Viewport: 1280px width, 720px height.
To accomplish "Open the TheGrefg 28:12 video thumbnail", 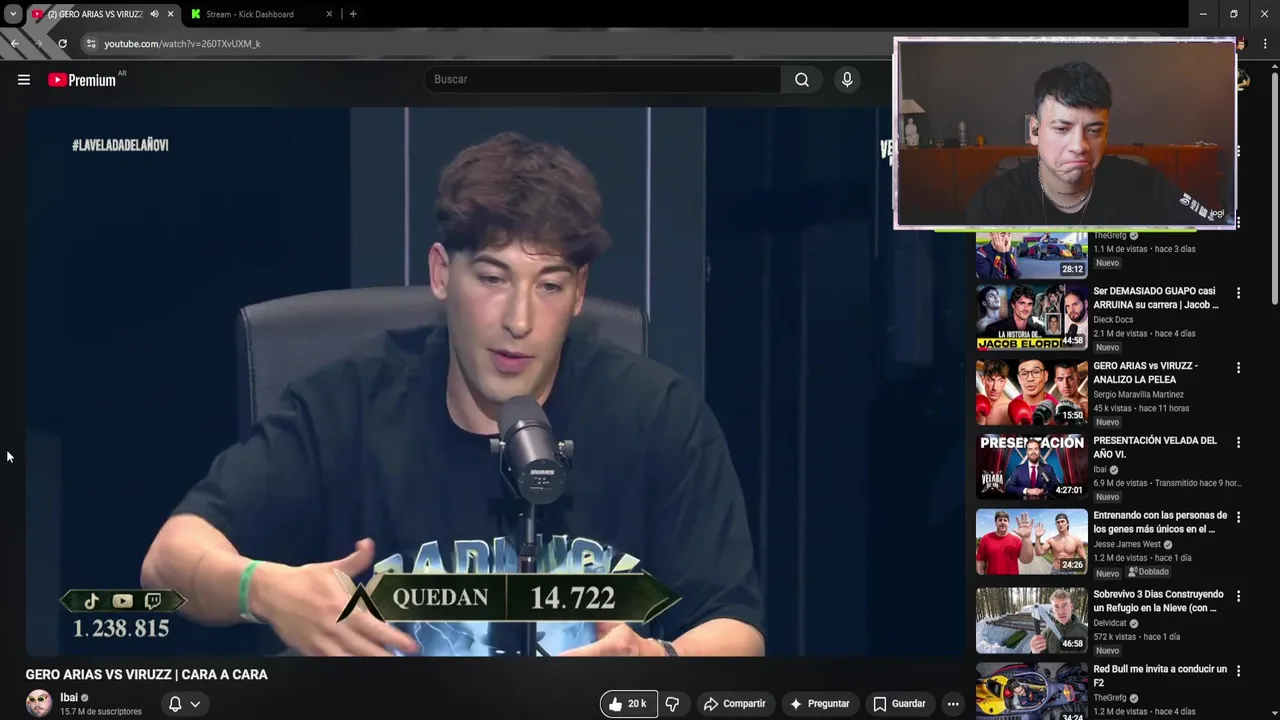I will coord(1031,255).
